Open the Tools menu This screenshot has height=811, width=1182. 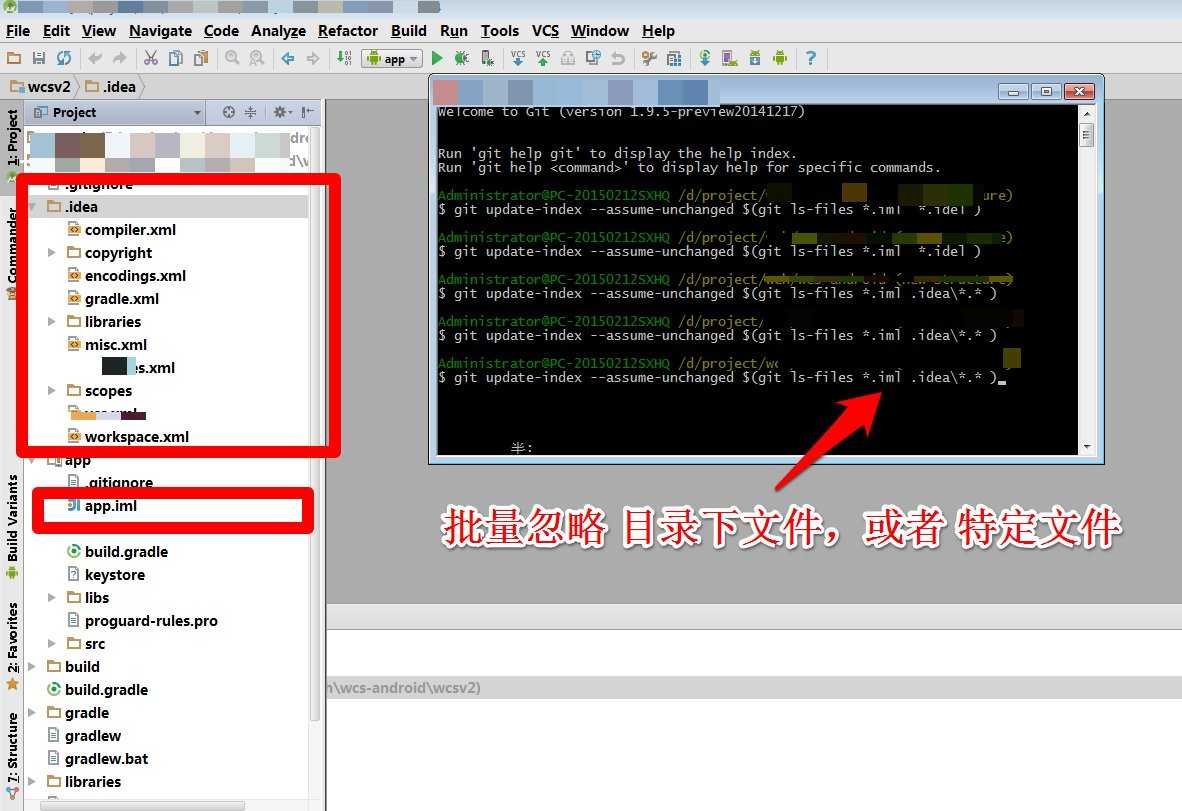pos(500,31)
